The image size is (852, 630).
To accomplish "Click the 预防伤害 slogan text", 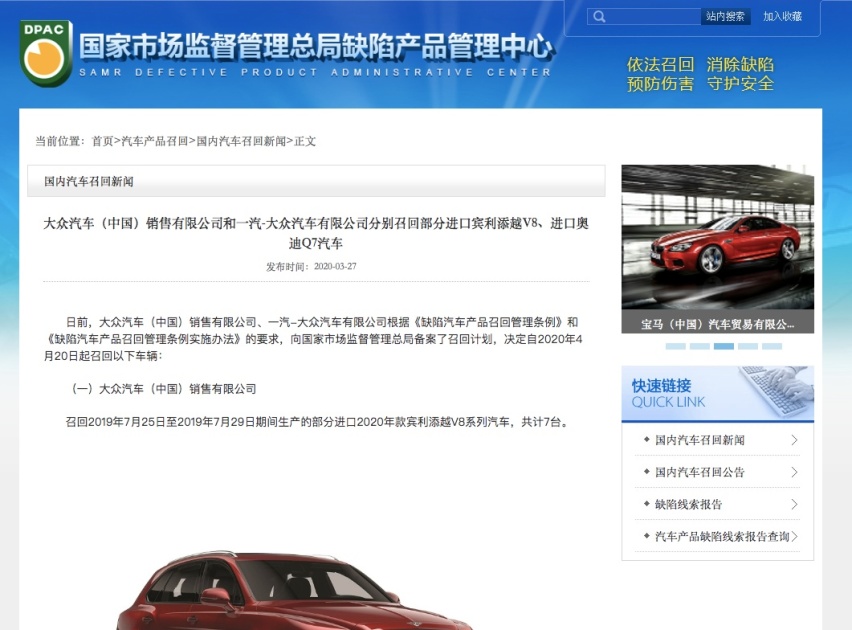I will click(x=660, y=84).
